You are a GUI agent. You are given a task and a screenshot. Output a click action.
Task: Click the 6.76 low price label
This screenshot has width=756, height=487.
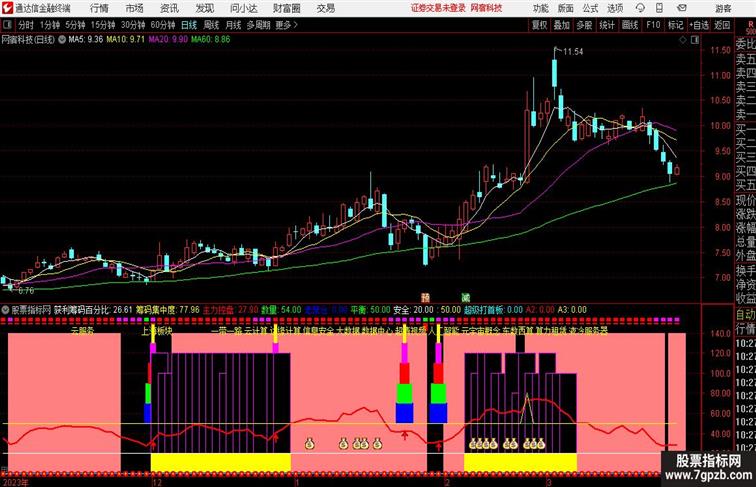tap(26, 291)
